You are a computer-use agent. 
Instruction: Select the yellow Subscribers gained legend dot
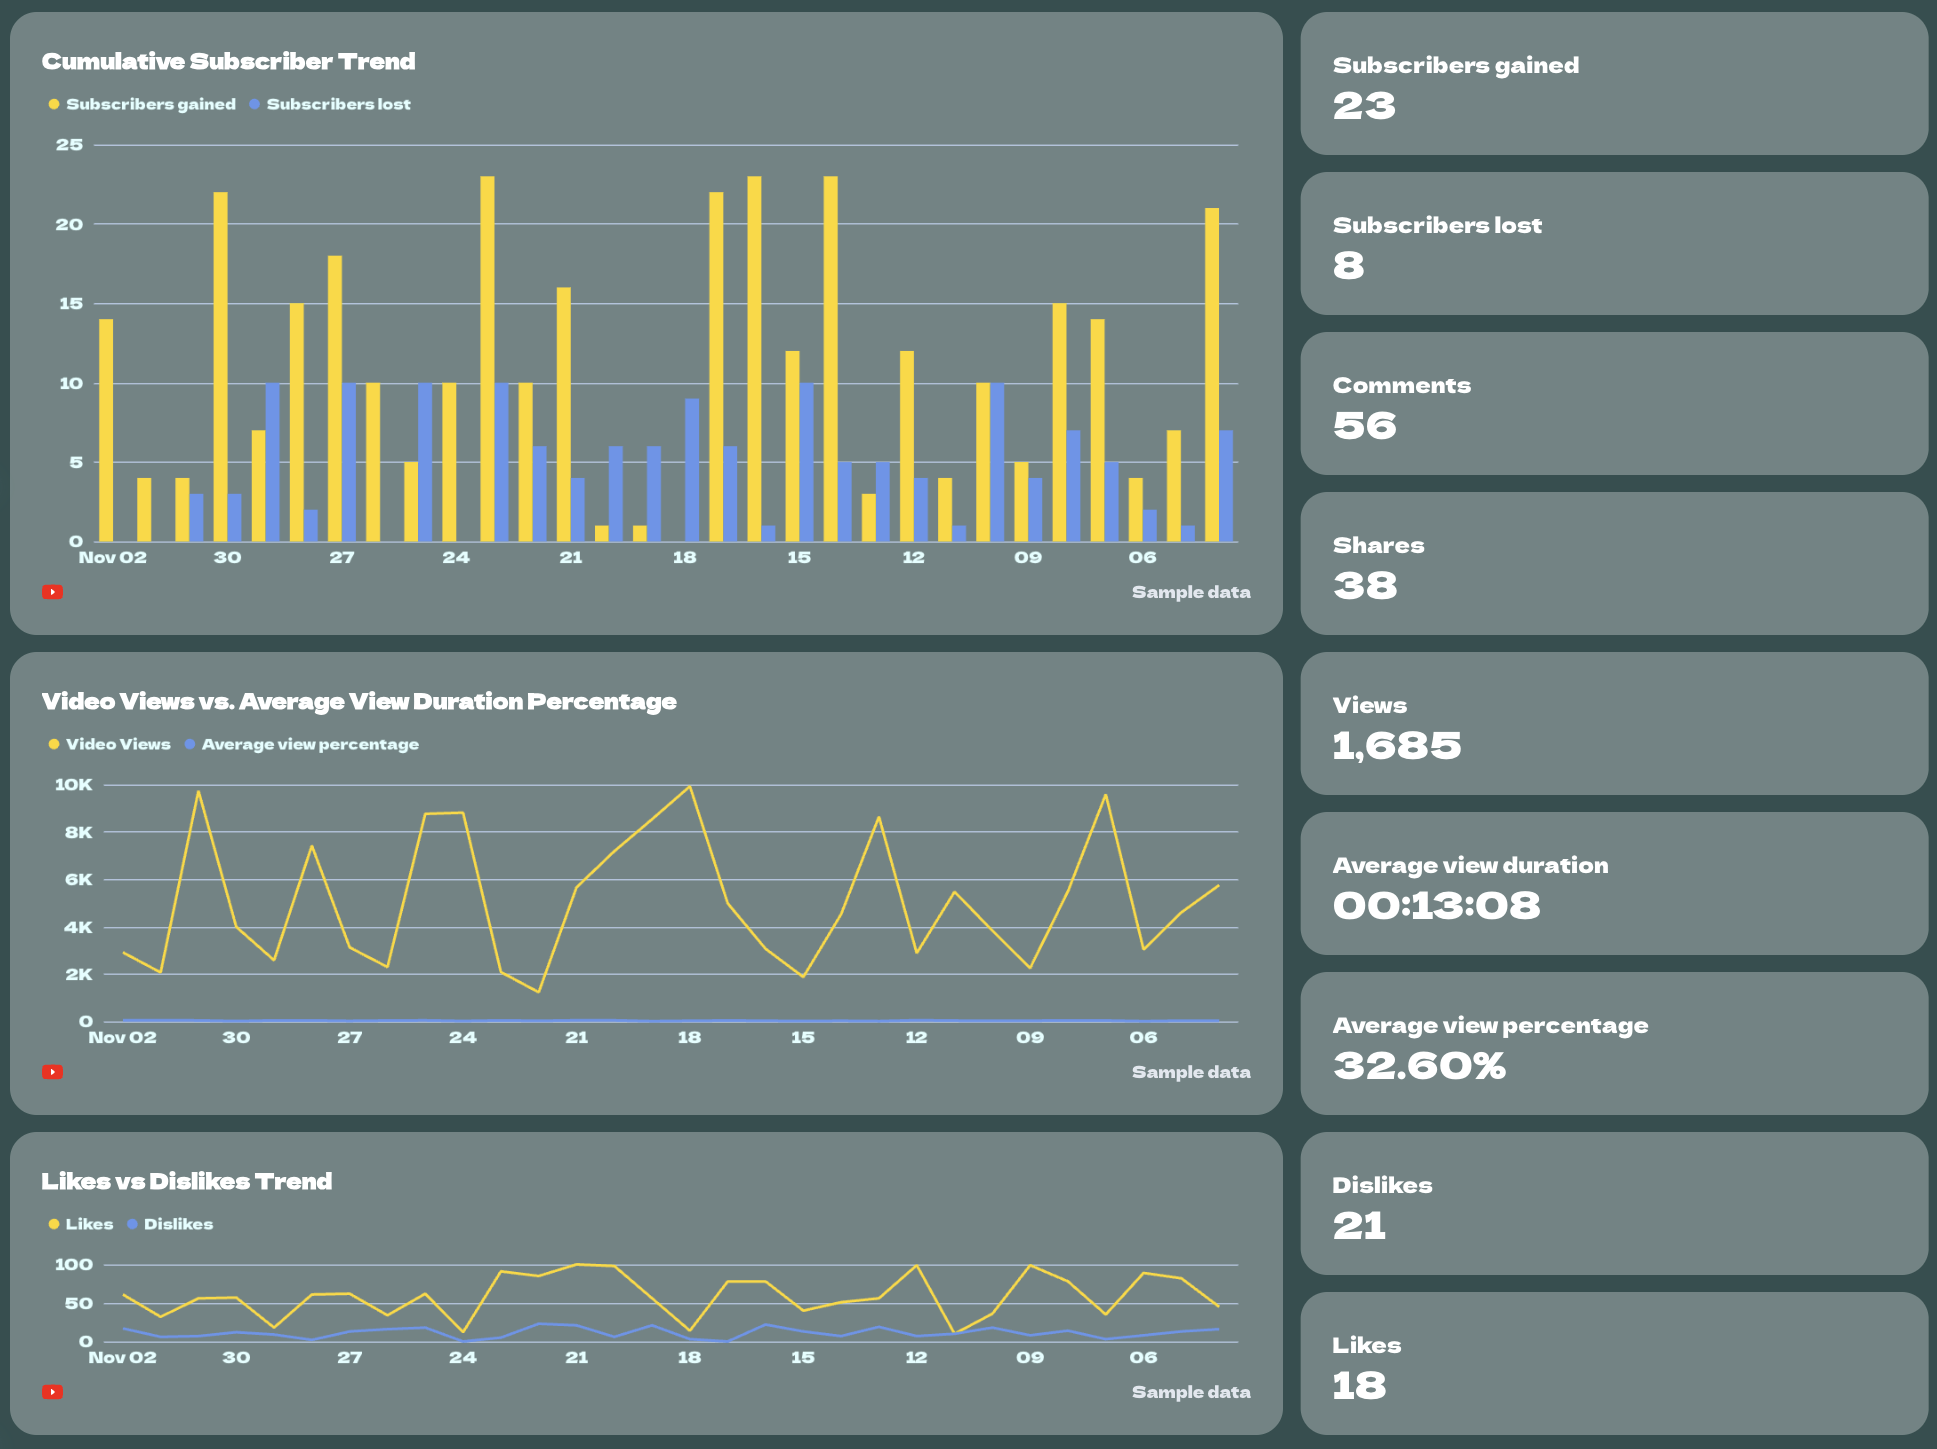pyautogui.click(x=53, y=103)
